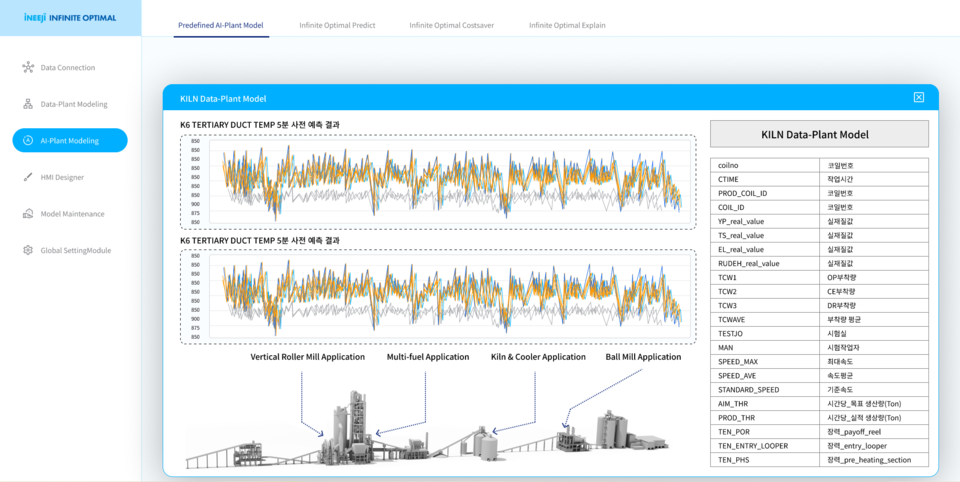Click the upper tertiary duct temp chart
Screen dimensions: 960x482
tap(438, 182)
